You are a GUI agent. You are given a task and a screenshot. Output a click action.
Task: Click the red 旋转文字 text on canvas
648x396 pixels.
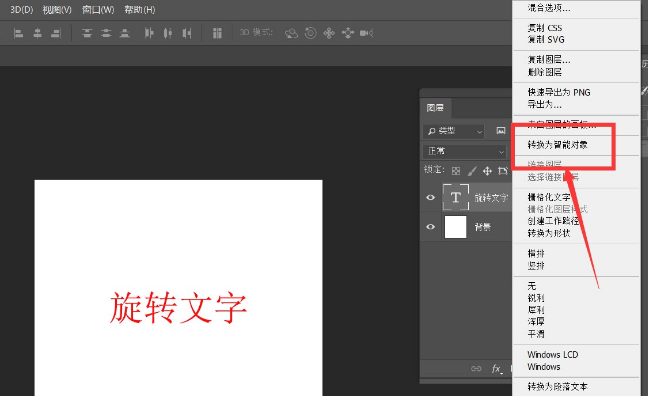click(178, 308)
